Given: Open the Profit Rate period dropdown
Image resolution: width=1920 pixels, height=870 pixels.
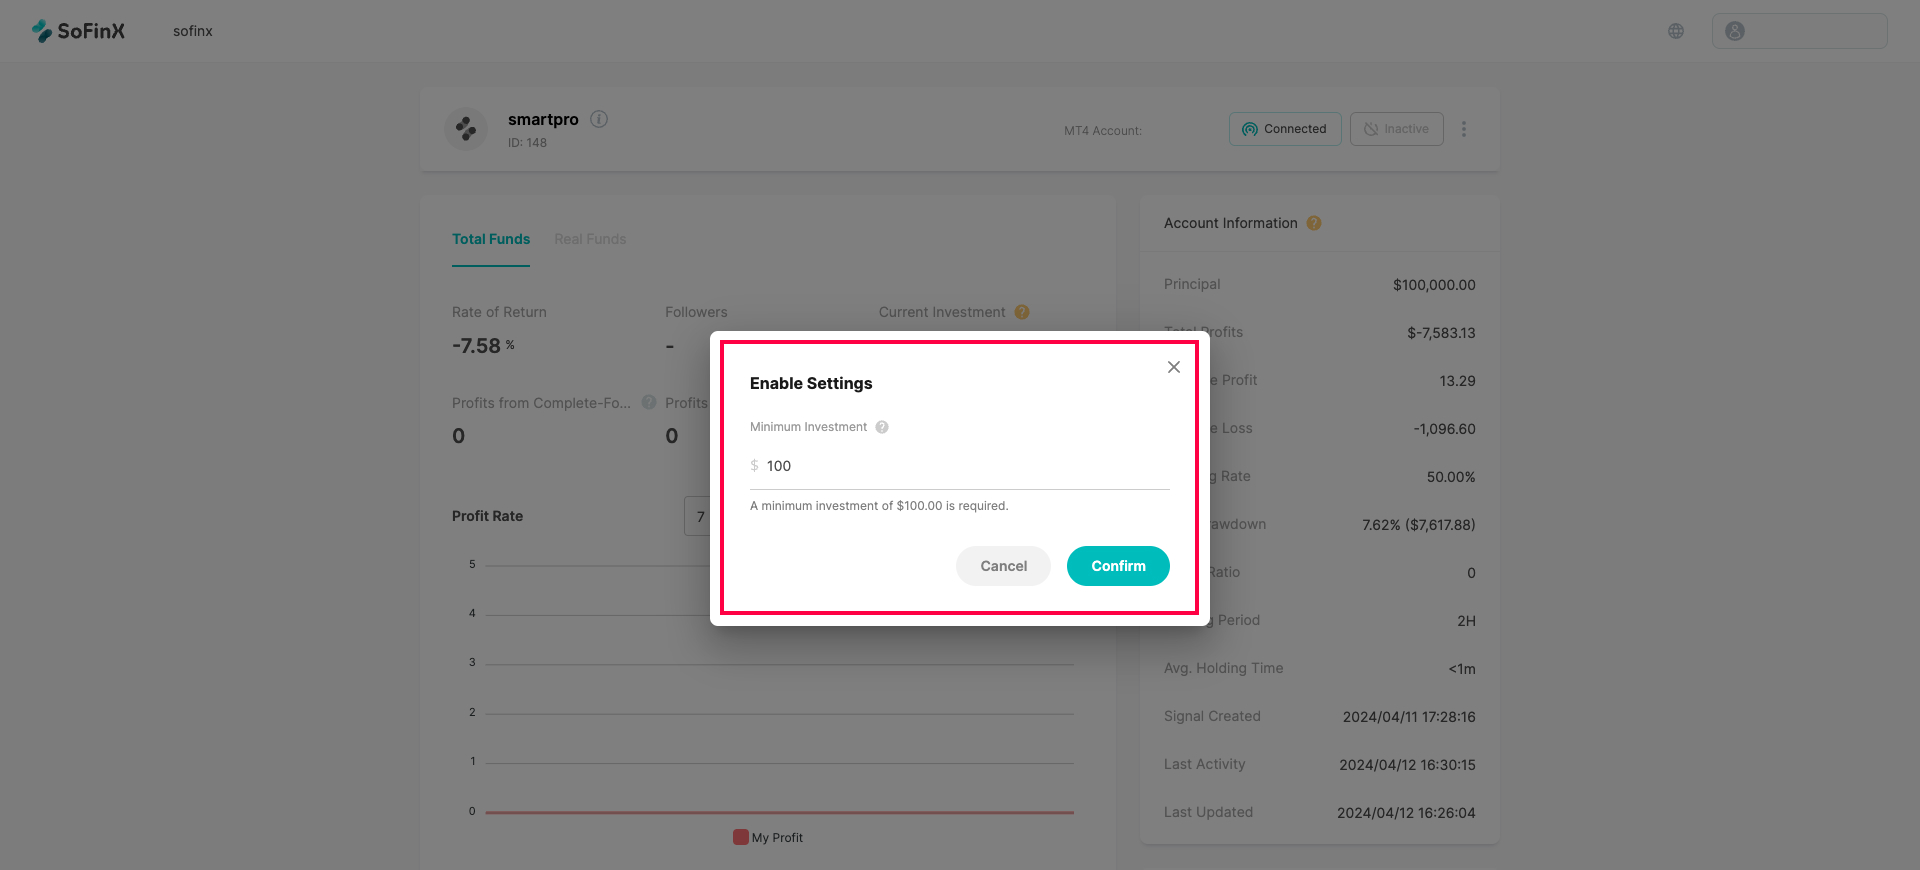Looking at the screenshot, I should coord(697,516).
